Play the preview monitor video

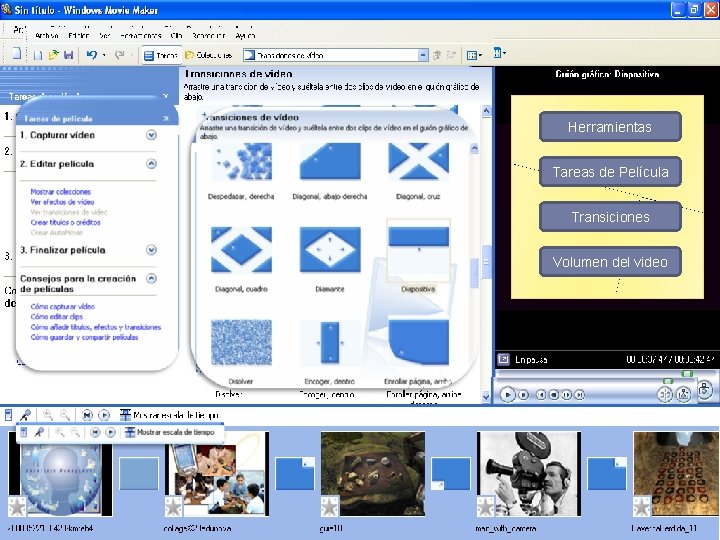[507, 394]
